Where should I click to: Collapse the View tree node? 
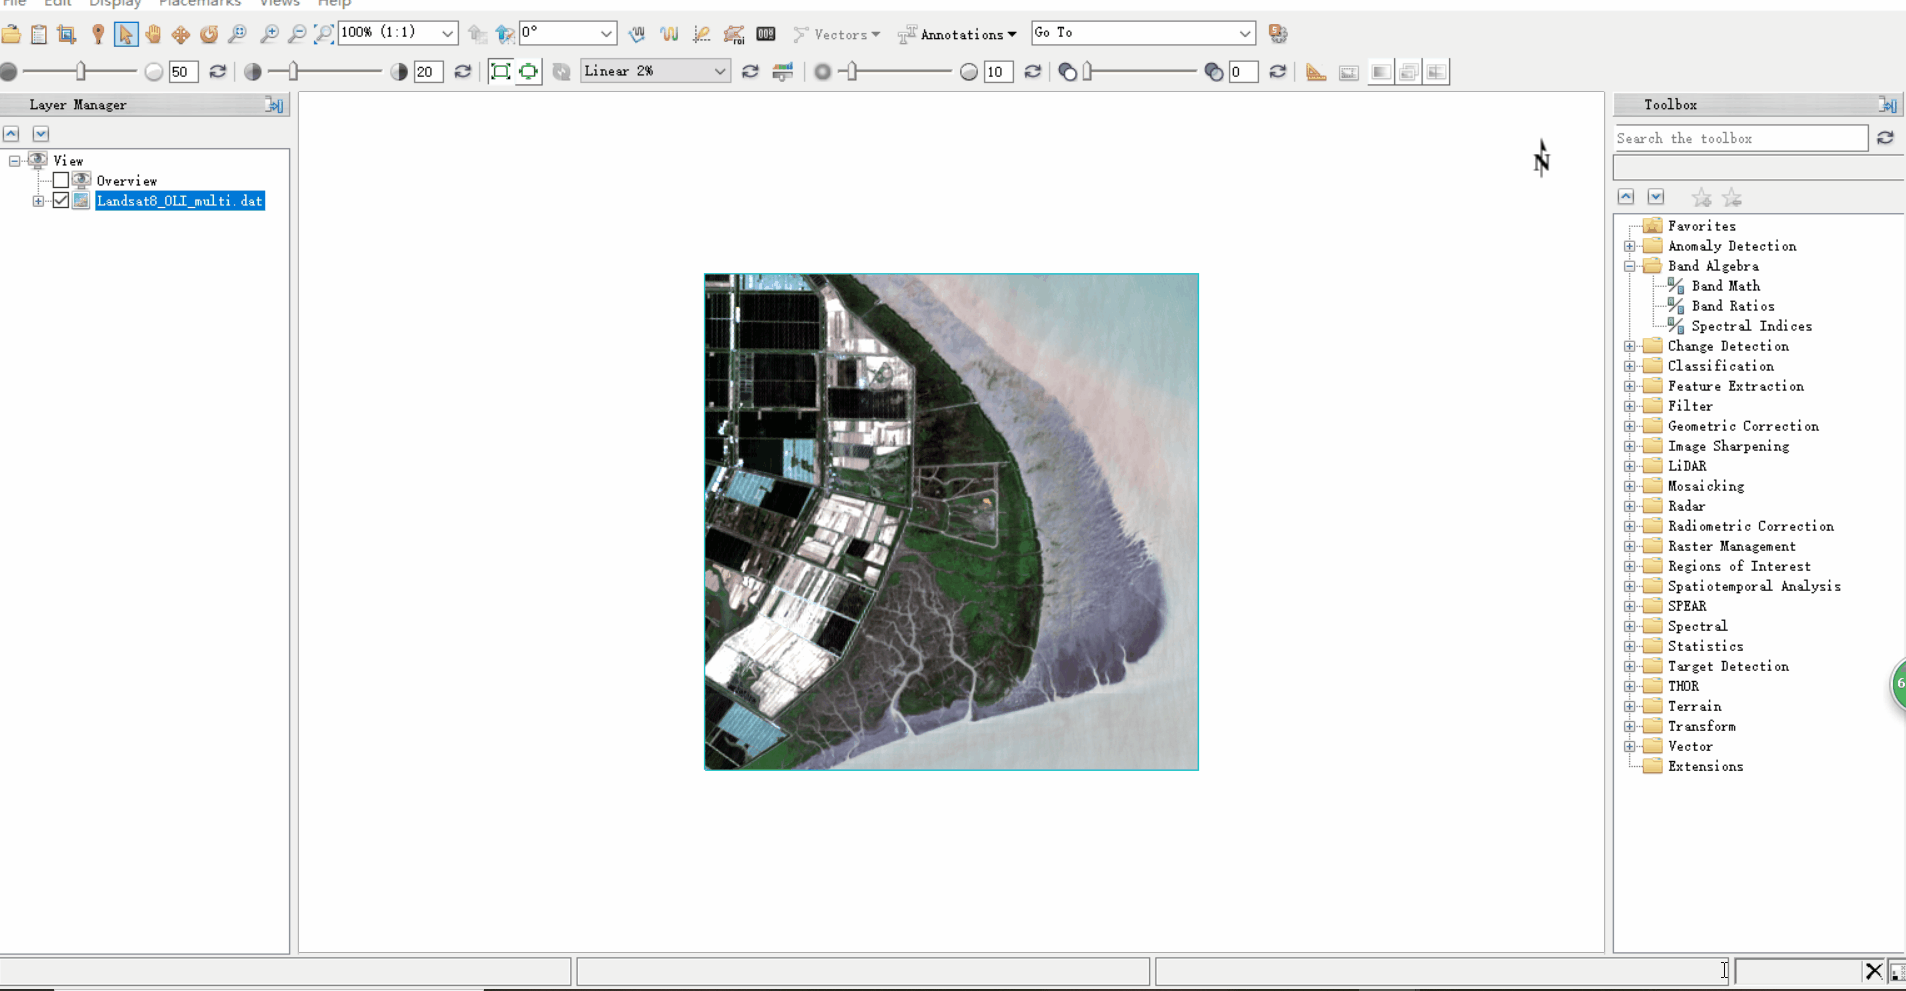coord(14,161)
